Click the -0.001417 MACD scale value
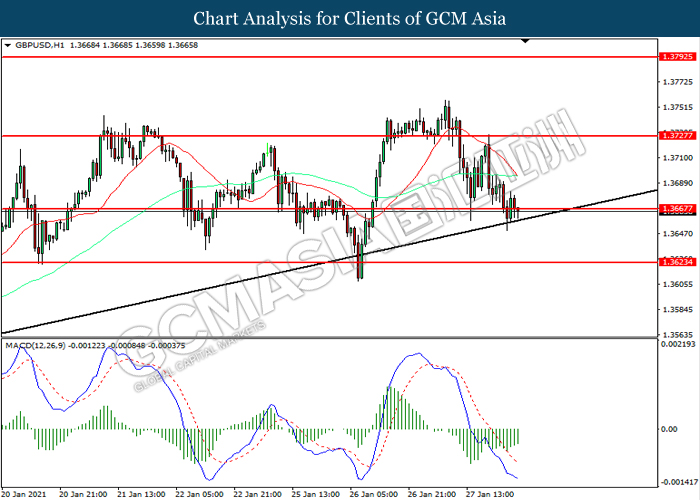 [x=678, y=481]
